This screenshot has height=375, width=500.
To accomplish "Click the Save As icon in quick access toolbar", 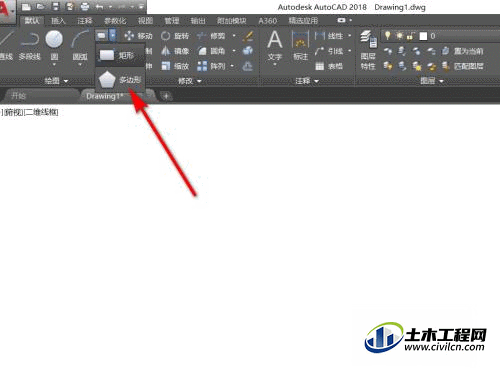I will pos(70,6).
